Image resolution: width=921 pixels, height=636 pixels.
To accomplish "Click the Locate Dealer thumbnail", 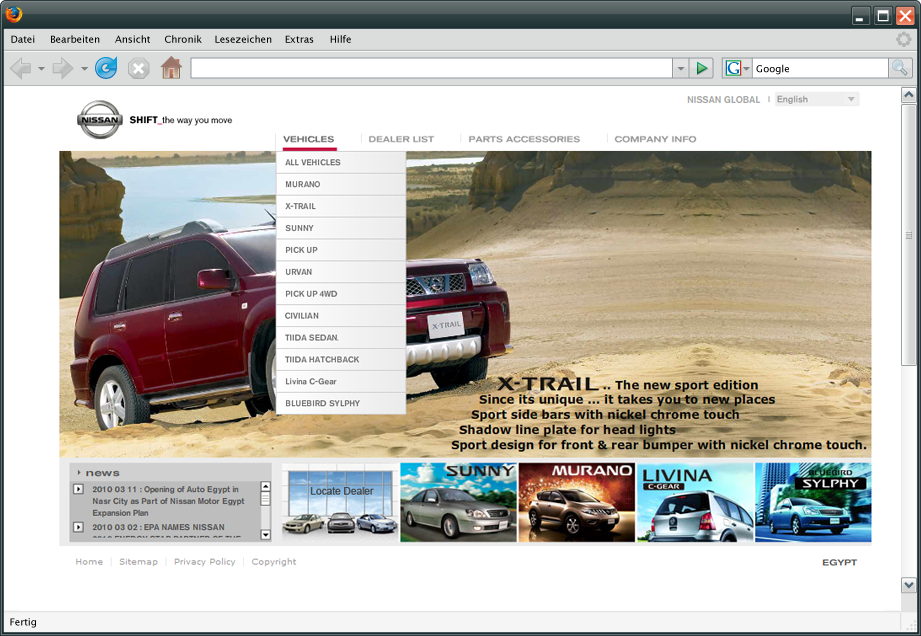I will pos(340,502).
